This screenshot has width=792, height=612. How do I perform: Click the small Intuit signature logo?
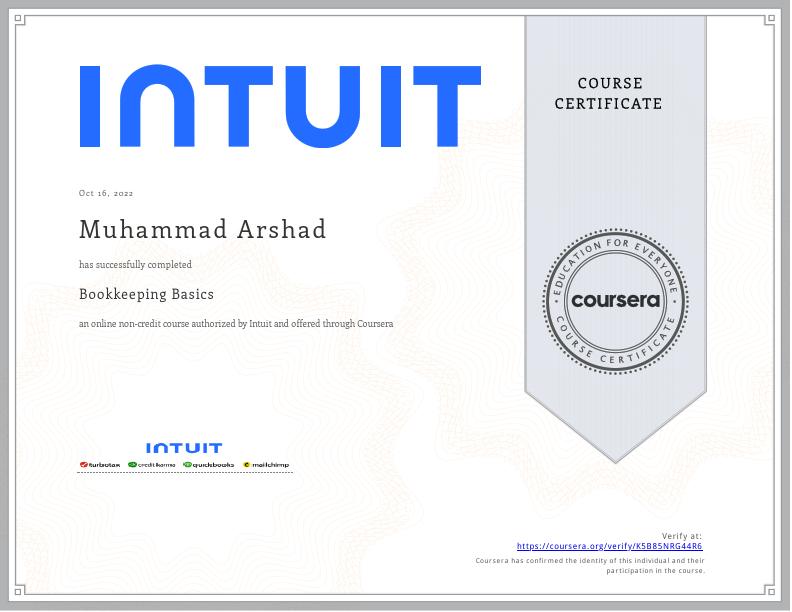tap(184, 448)
